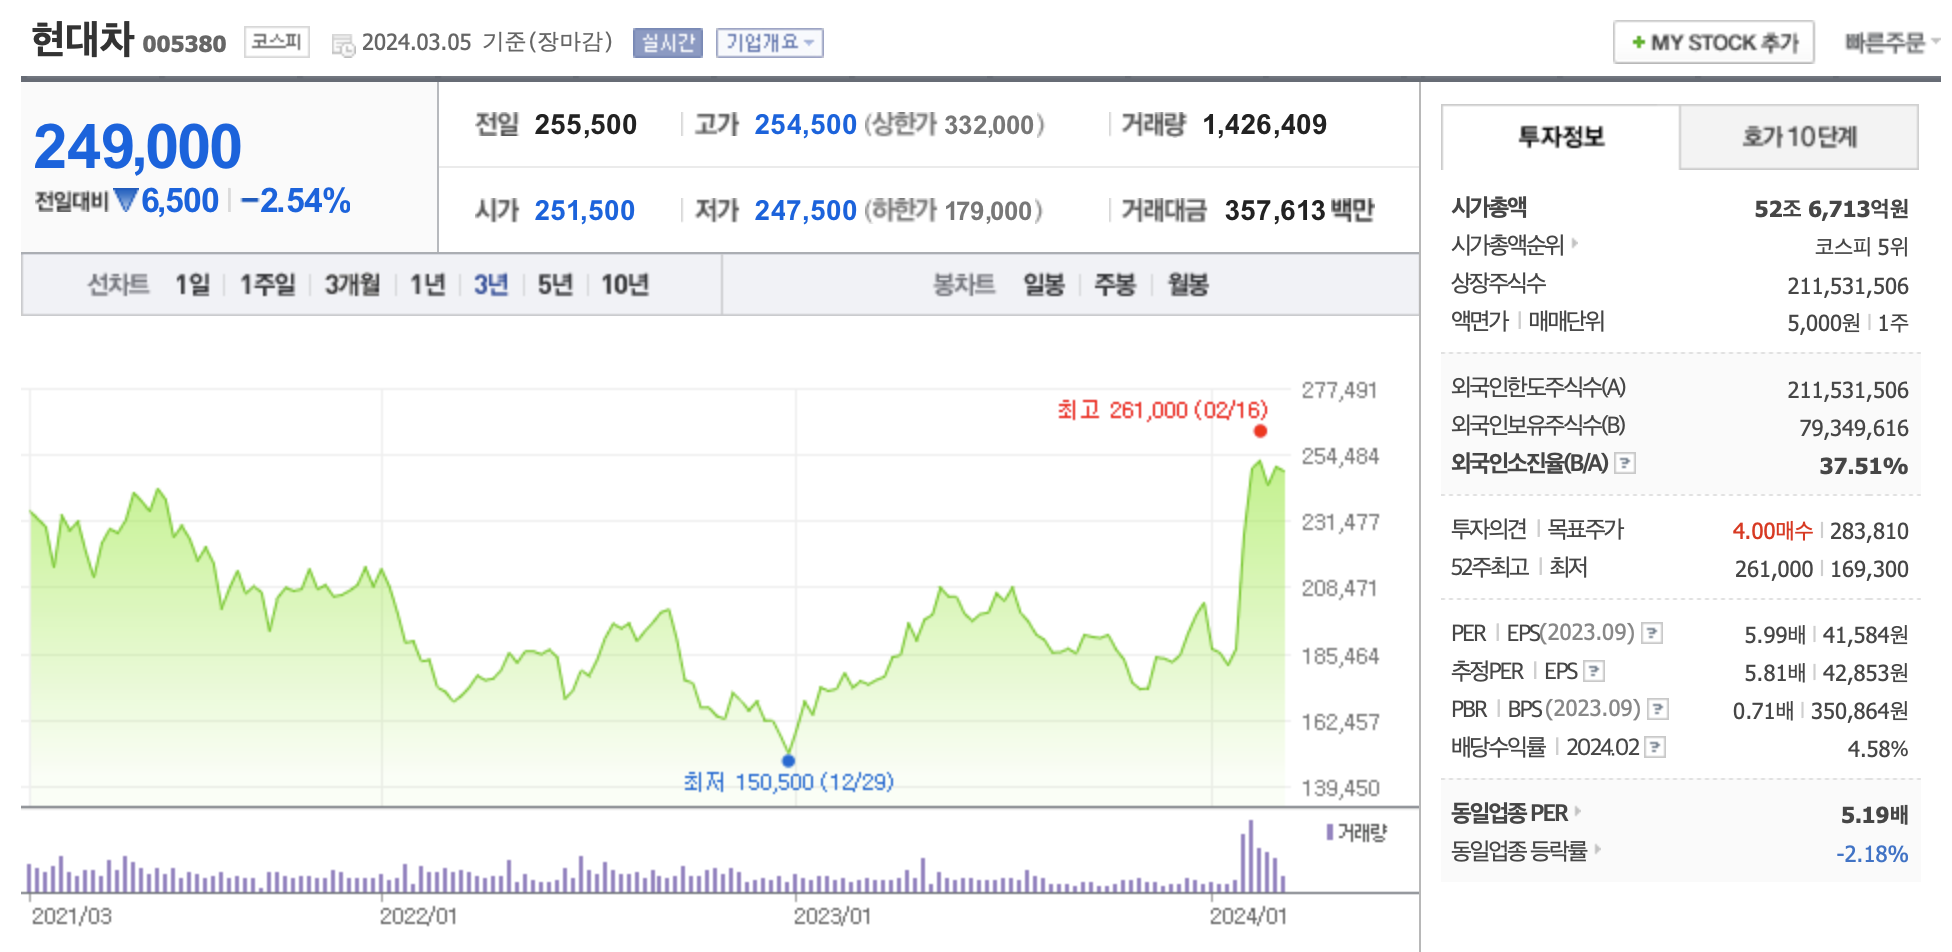The height and width of the screenshot is (952, 1952).
Task: Click the 코스피 5위 rank value
Action: [1861, 247]
